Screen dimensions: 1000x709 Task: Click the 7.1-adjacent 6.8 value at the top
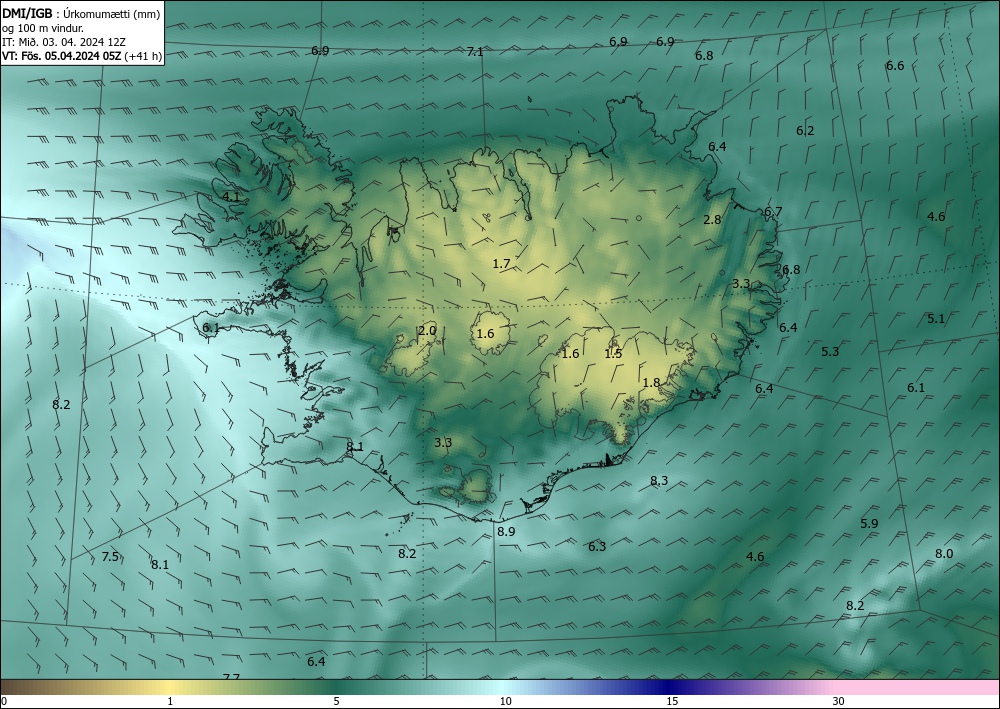coord(704,55)
